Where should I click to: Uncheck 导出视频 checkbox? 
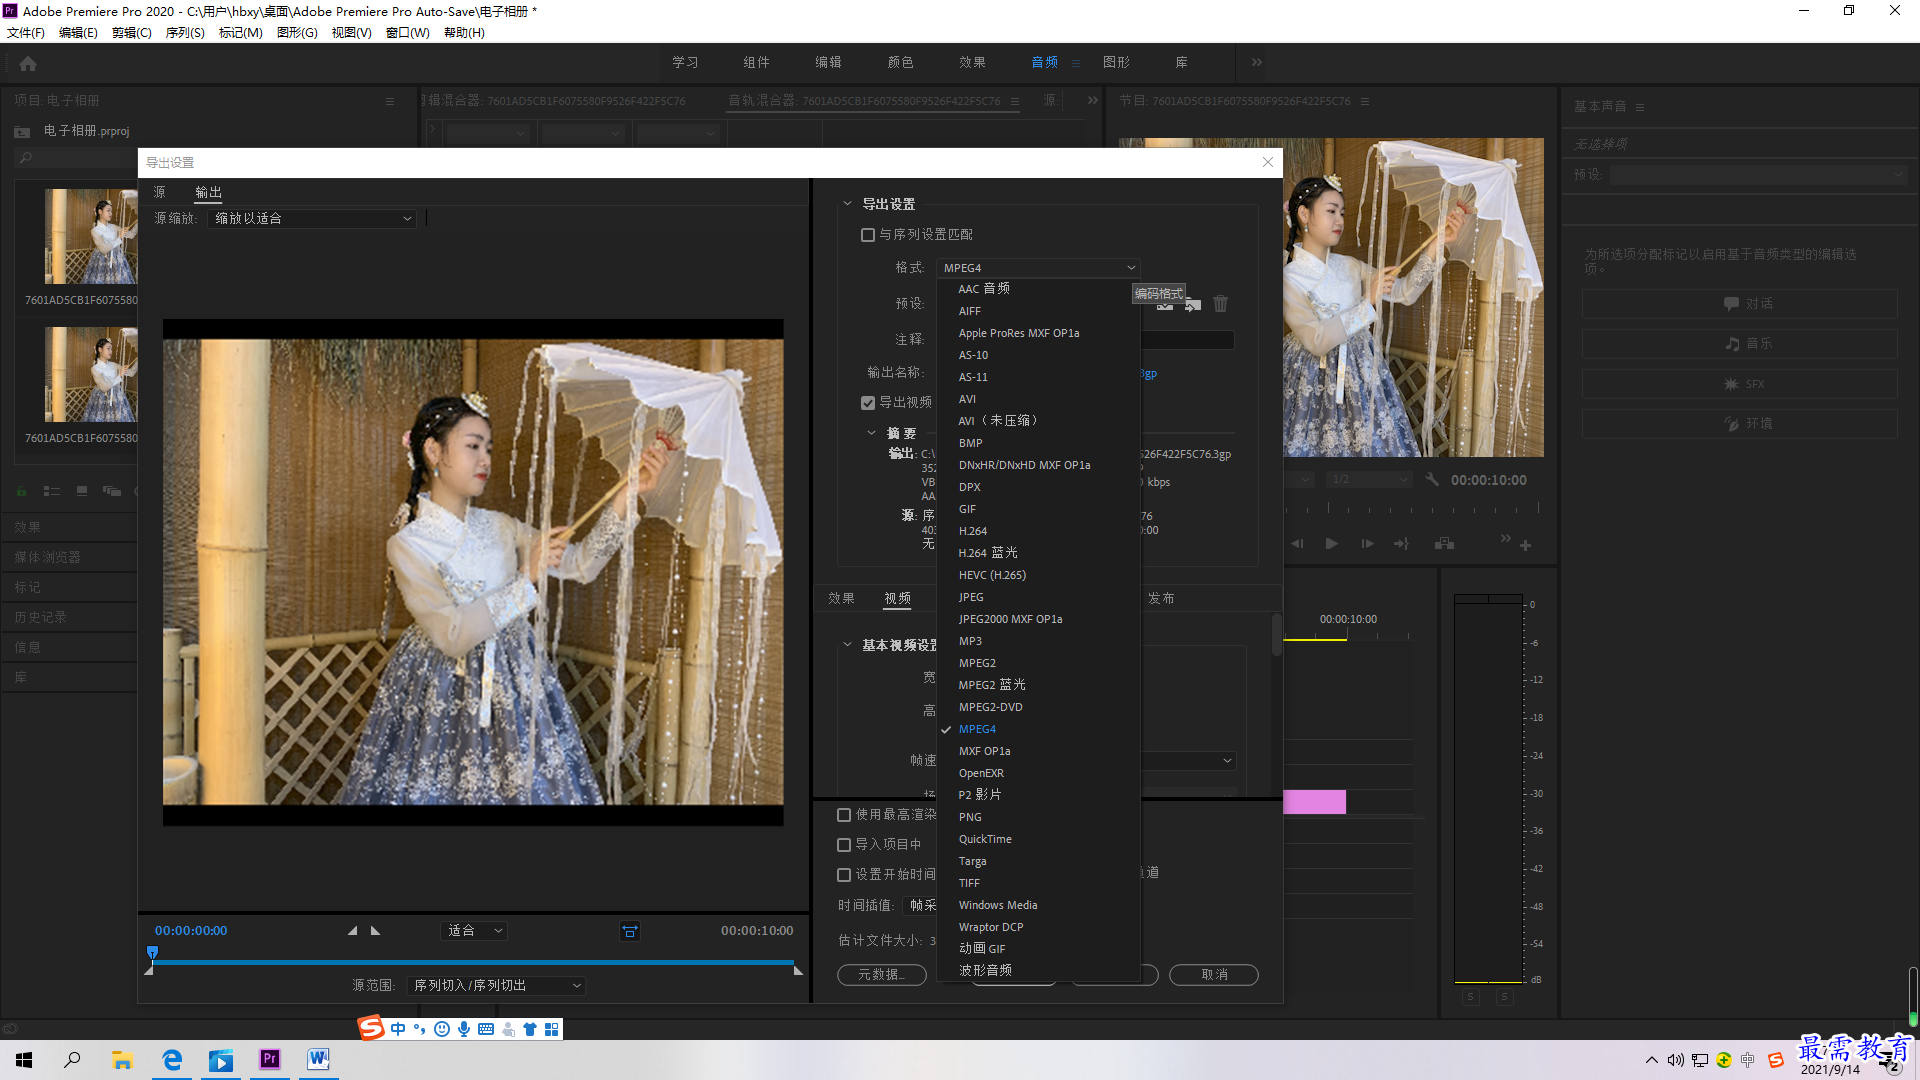pyautogui.click(x=868, y=403)
